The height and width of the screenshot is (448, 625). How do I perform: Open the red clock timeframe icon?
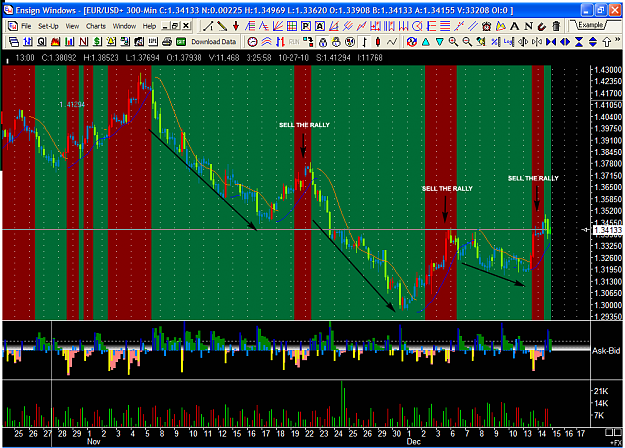252,42
